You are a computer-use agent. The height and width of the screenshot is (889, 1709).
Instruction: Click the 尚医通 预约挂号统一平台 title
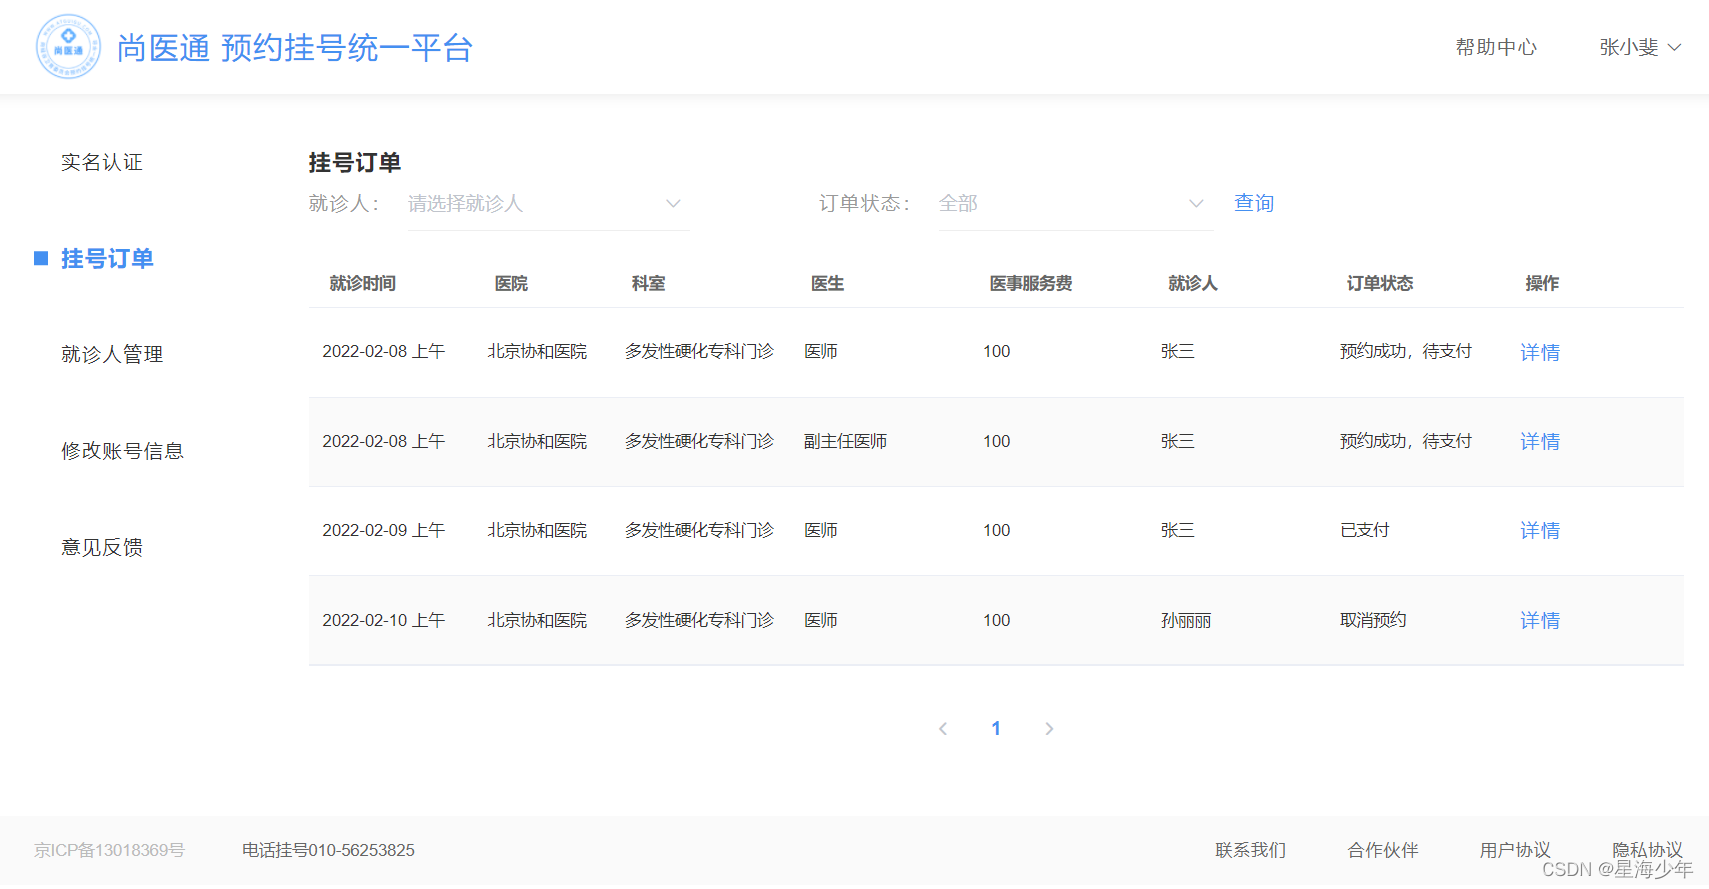coord(295,47)
